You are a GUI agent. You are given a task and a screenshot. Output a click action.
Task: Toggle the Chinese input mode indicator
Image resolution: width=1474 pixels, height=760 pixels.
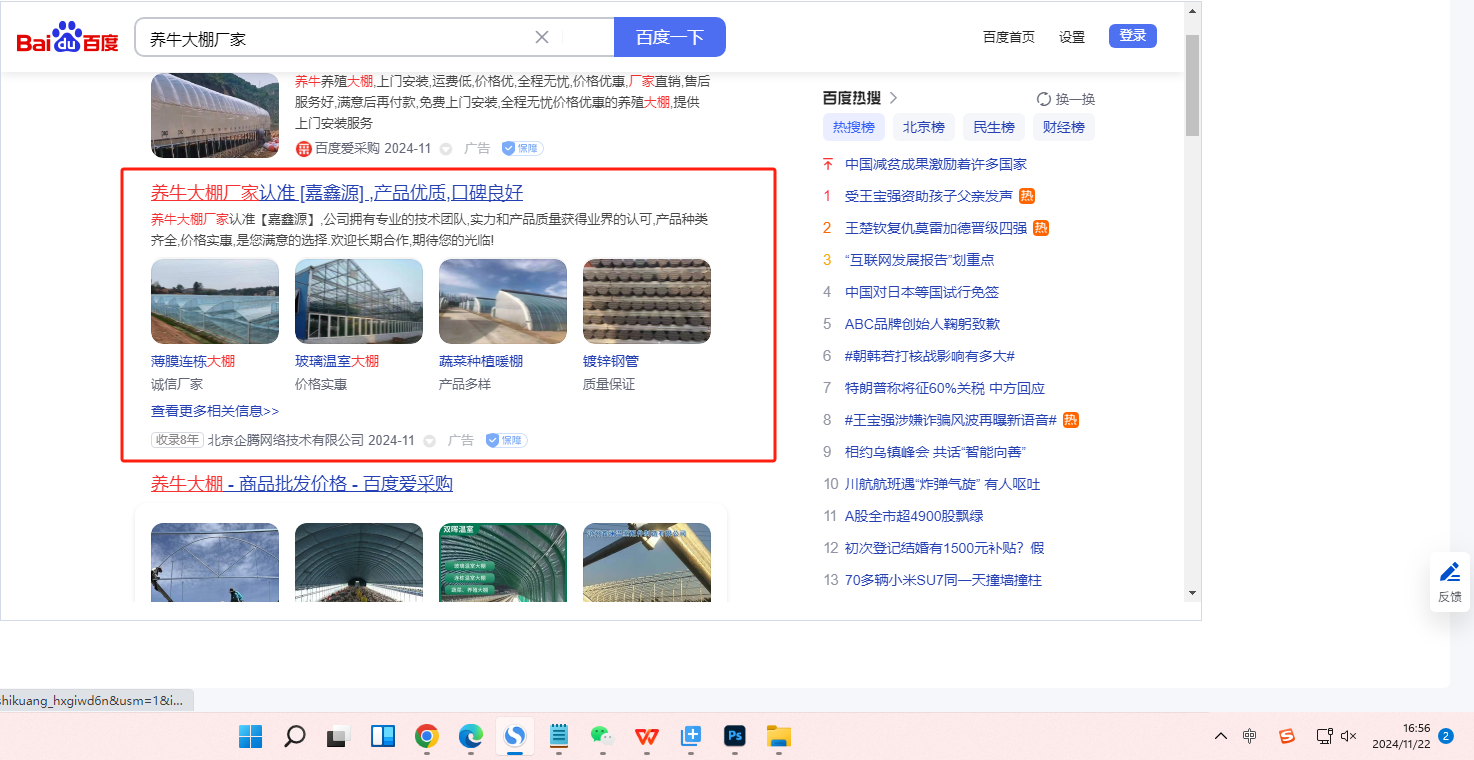click(1250, 736)
